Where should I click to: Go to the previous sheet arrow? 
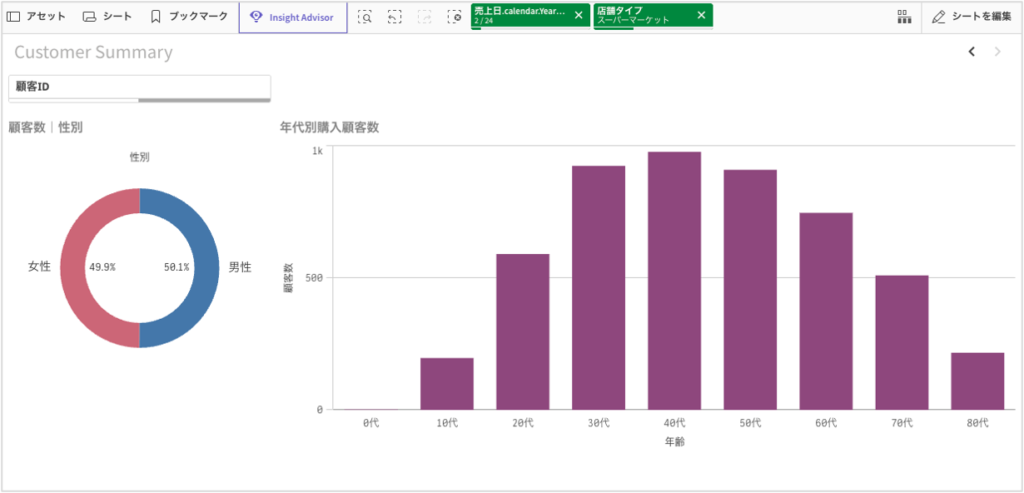[x=971, y=52]
